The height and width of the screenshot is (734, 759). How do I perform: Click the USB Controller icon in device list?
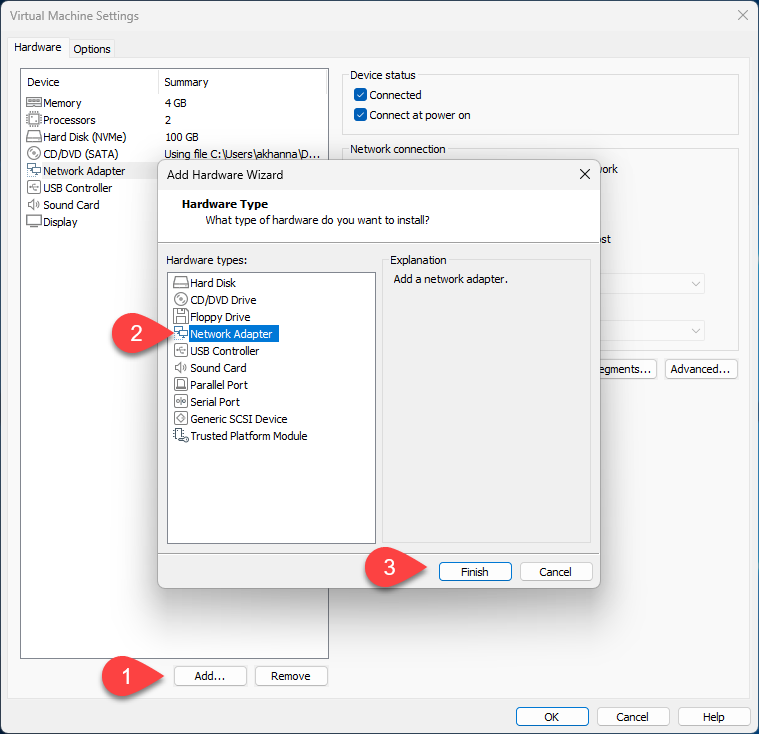tap(33, 187)
